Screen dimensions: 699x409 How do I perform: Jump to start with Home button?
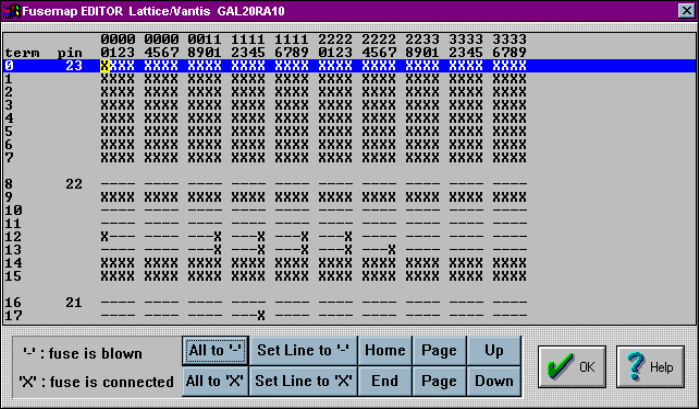click(x=385, y=351)
